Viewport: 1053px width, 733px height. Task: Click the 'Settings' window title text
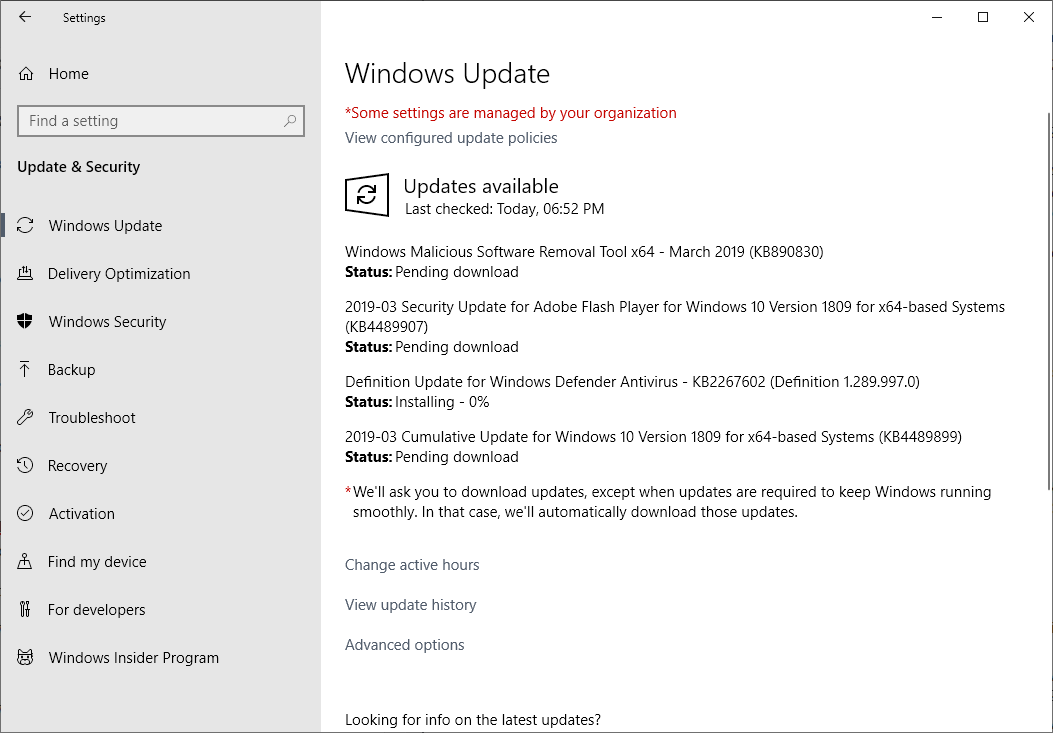click(84, 18)
